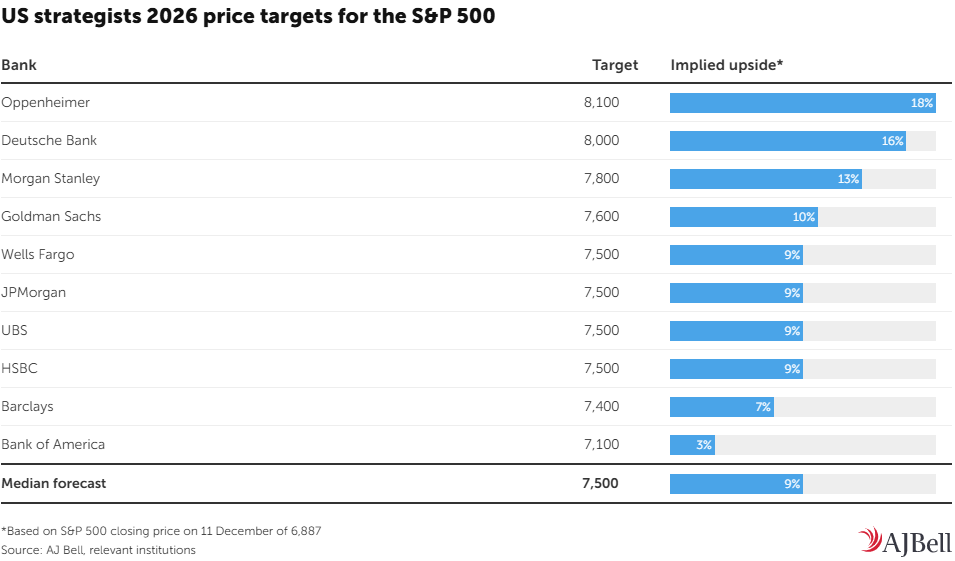
Task: Select the Morgan Stanley row label
Action: pos(51,179)
